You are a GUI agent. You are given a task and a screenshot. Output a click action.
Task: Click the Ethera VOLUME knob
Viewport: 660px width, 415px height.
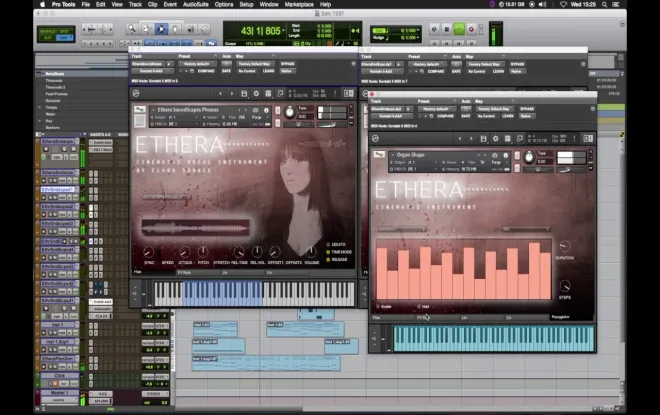click(311, 252)
